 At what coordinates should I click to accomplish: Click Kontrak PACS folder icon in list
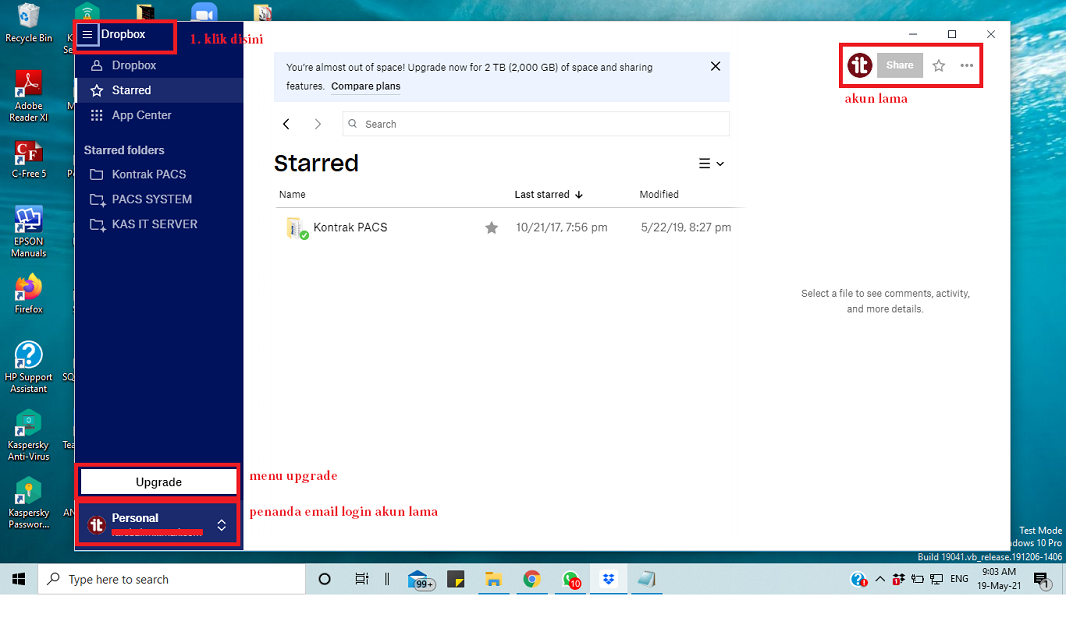click(x=296, y=228)
